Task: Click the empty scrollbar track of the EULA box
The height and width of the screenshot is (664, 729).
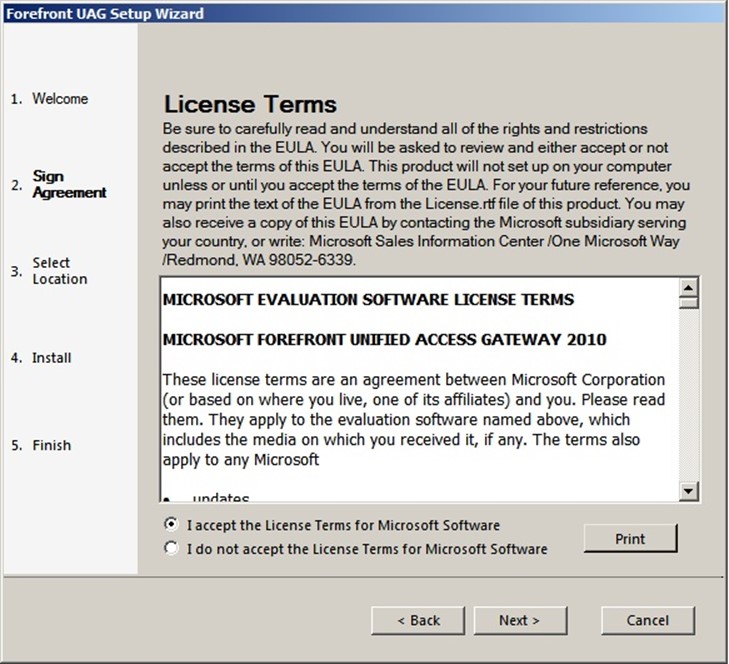Action: (688, 400)
